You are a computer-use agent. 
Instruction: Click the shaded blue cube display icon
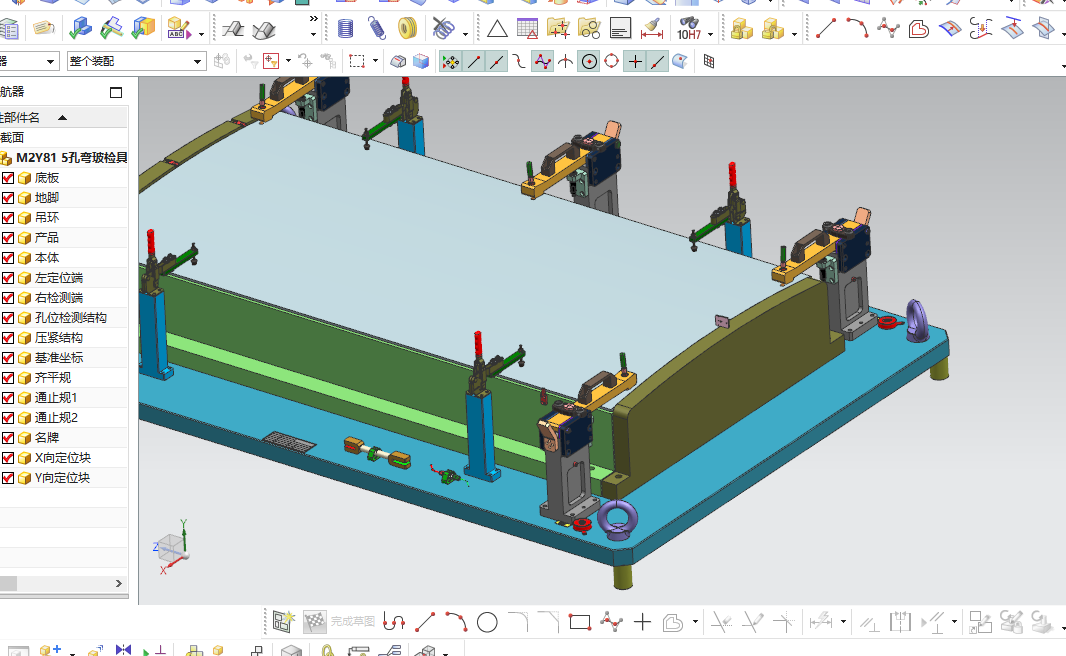point(421,62)
